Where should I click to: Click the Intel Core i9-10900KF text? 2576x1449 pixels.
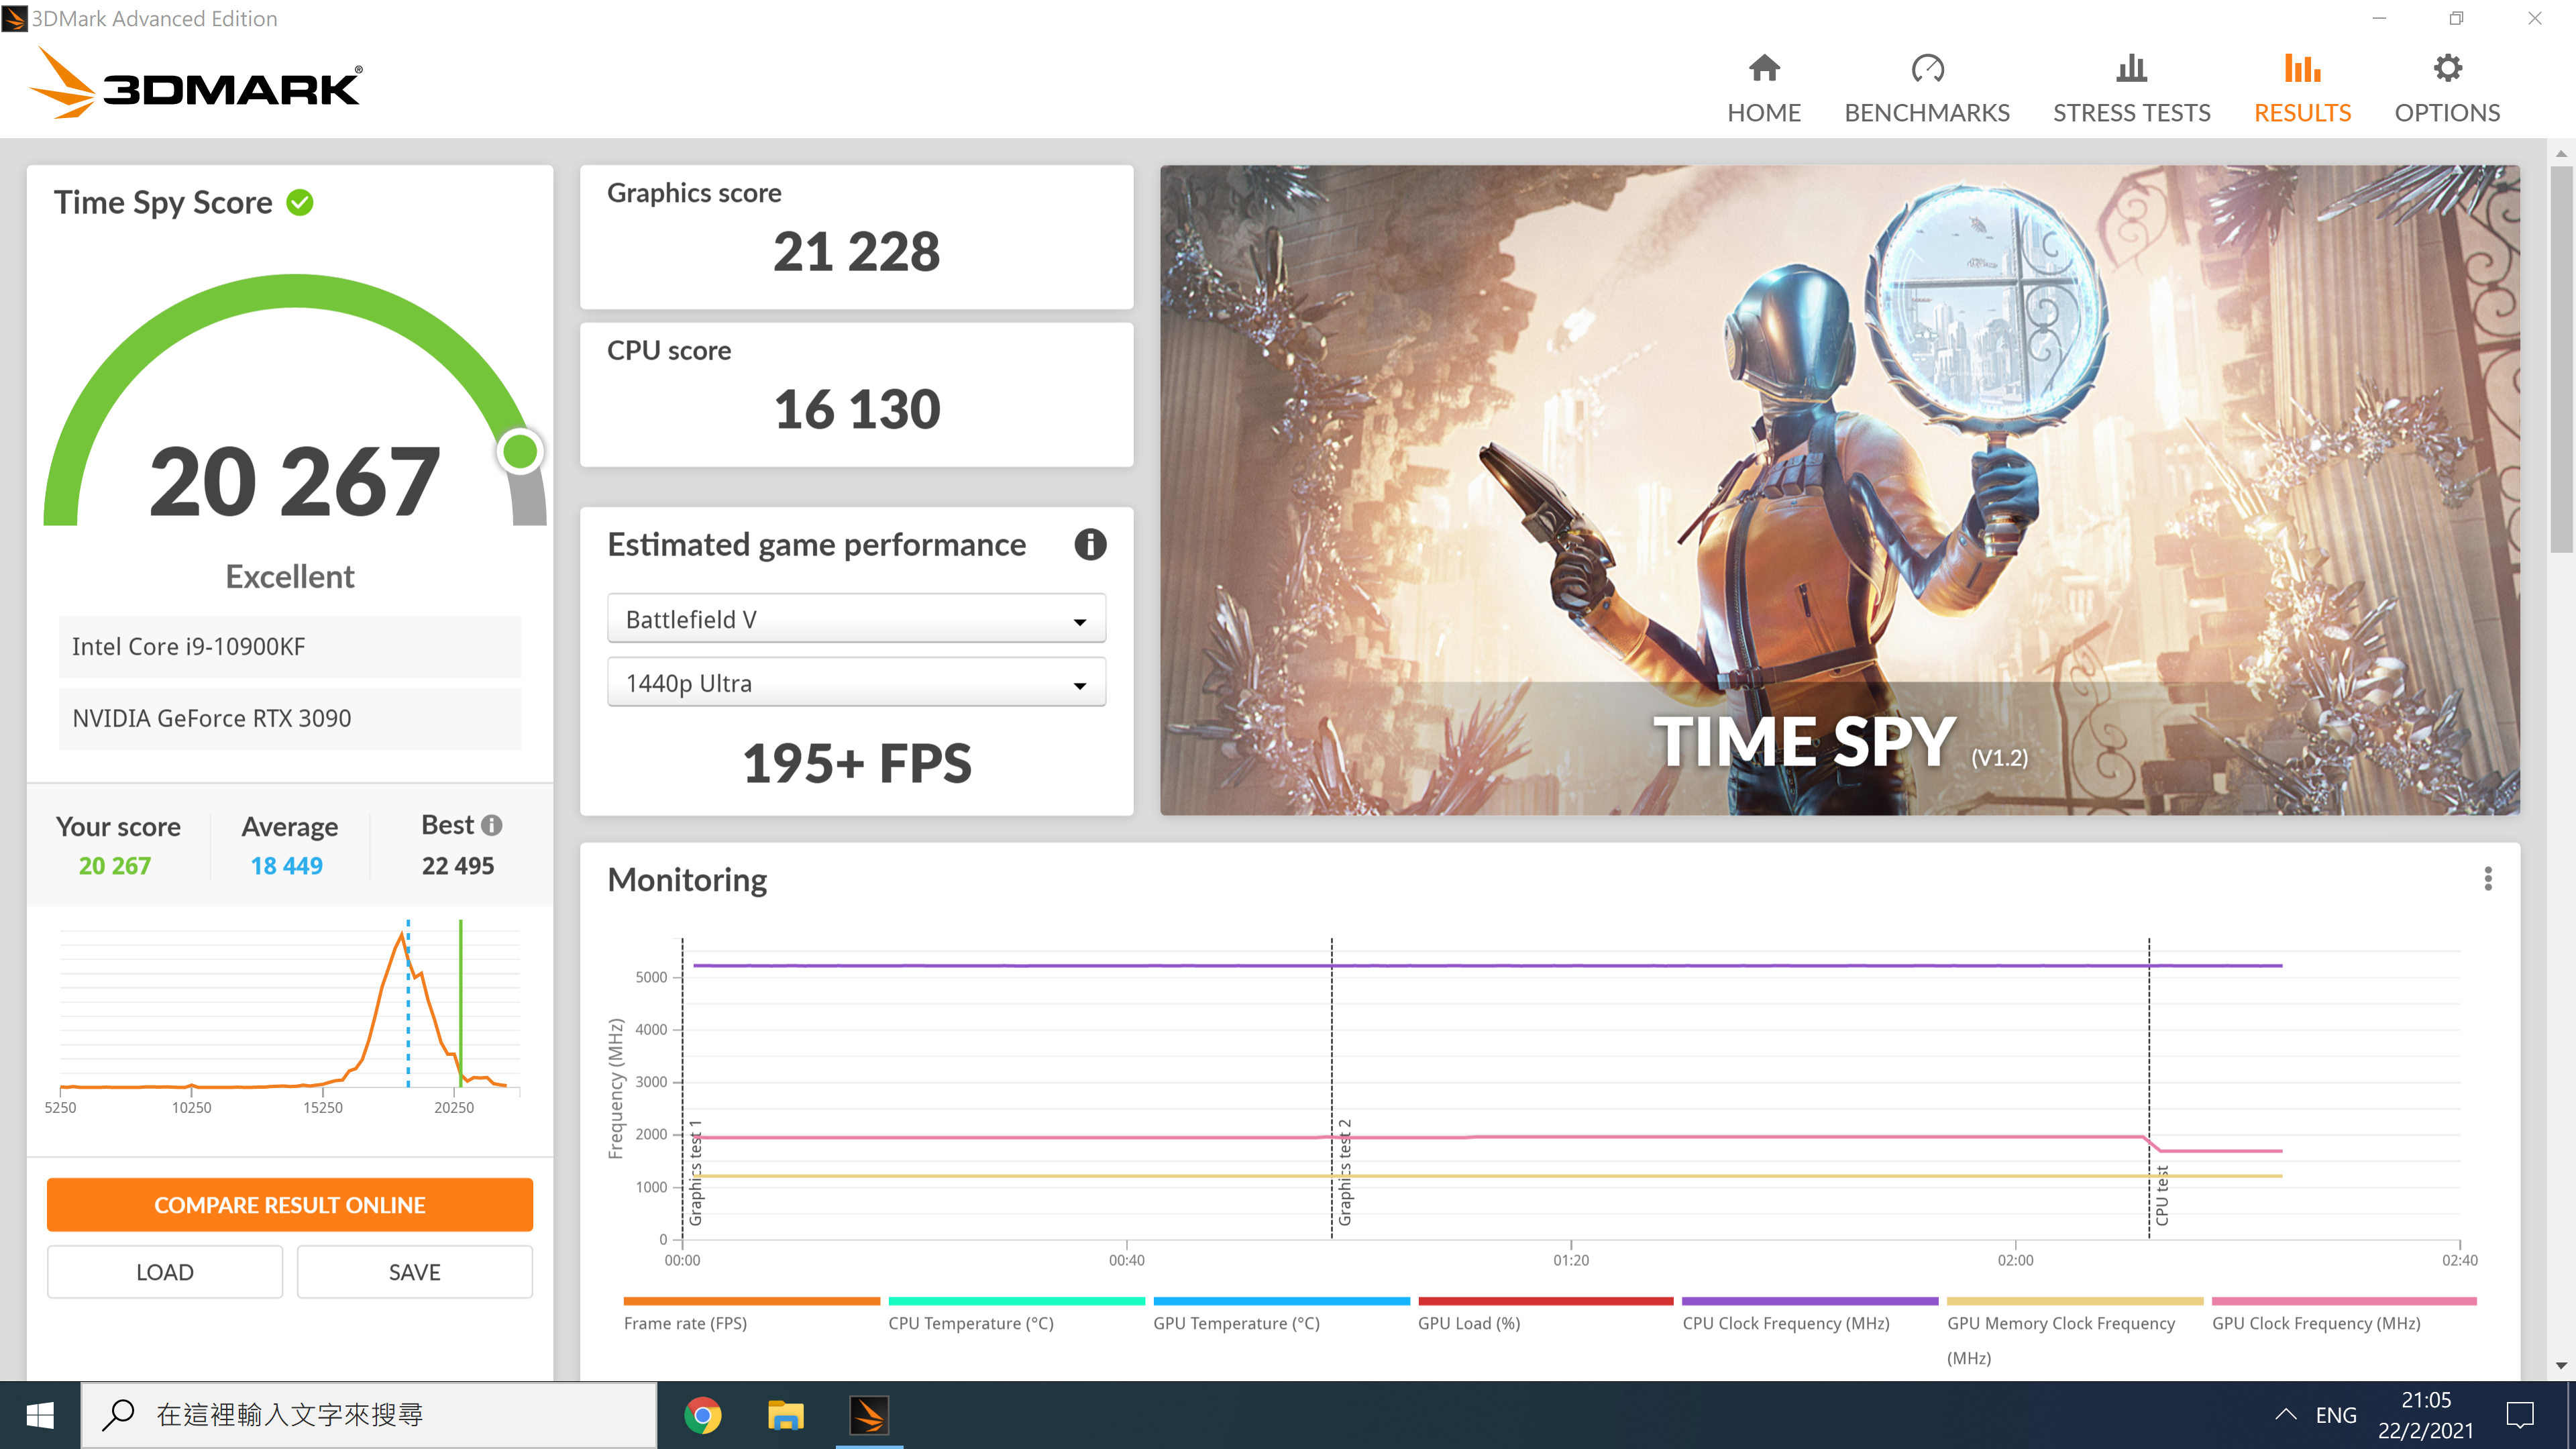click(188, 647)
